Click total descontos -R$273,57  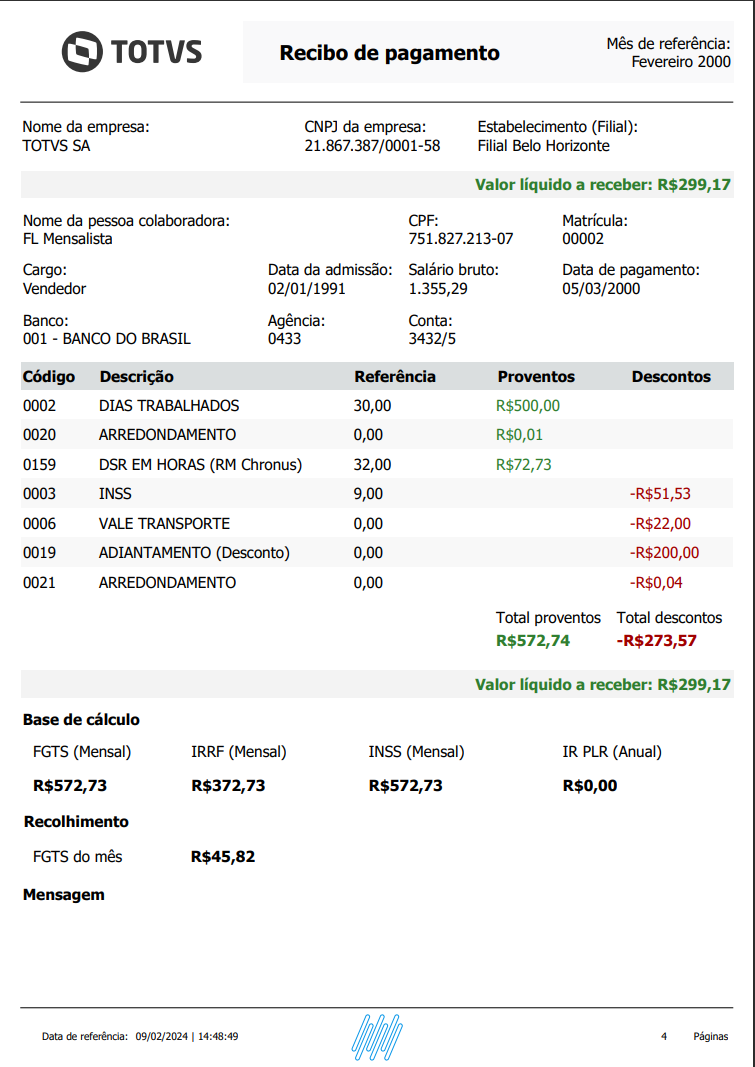pyautogui.click(x=656, y=640)
